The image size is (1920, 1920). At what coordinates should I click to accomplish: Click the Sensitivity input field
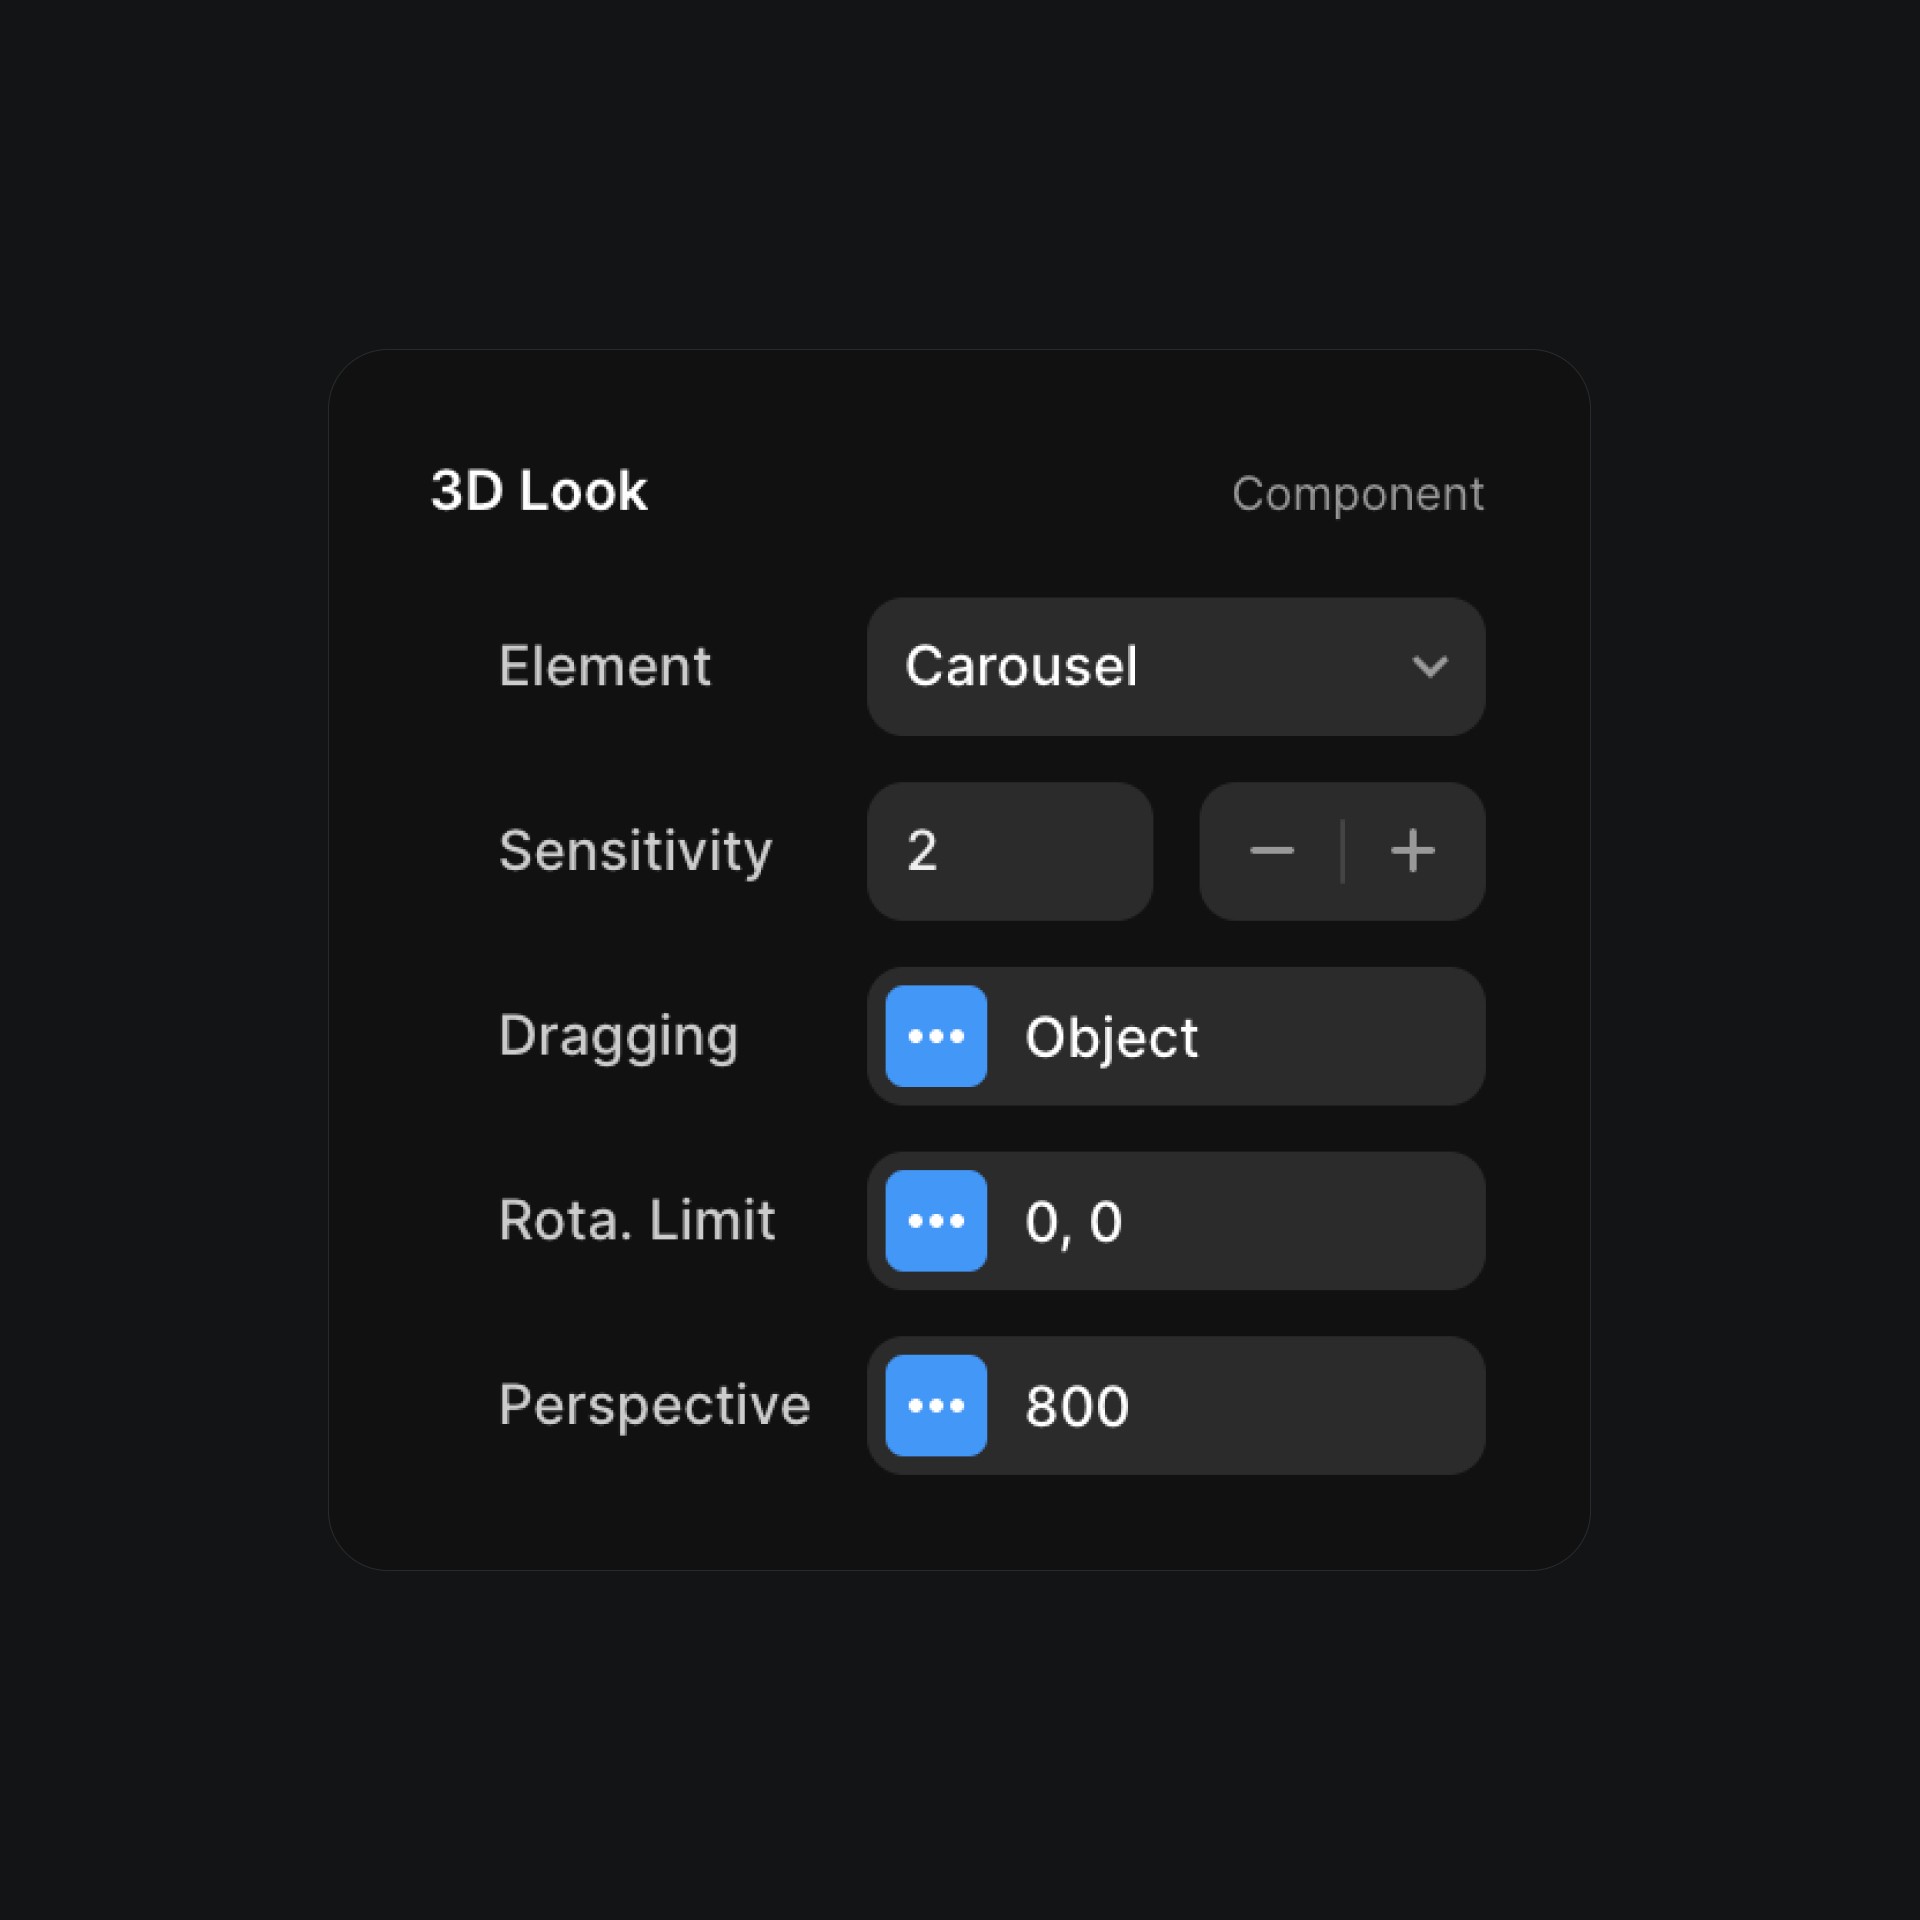[x=1011, y=851]
